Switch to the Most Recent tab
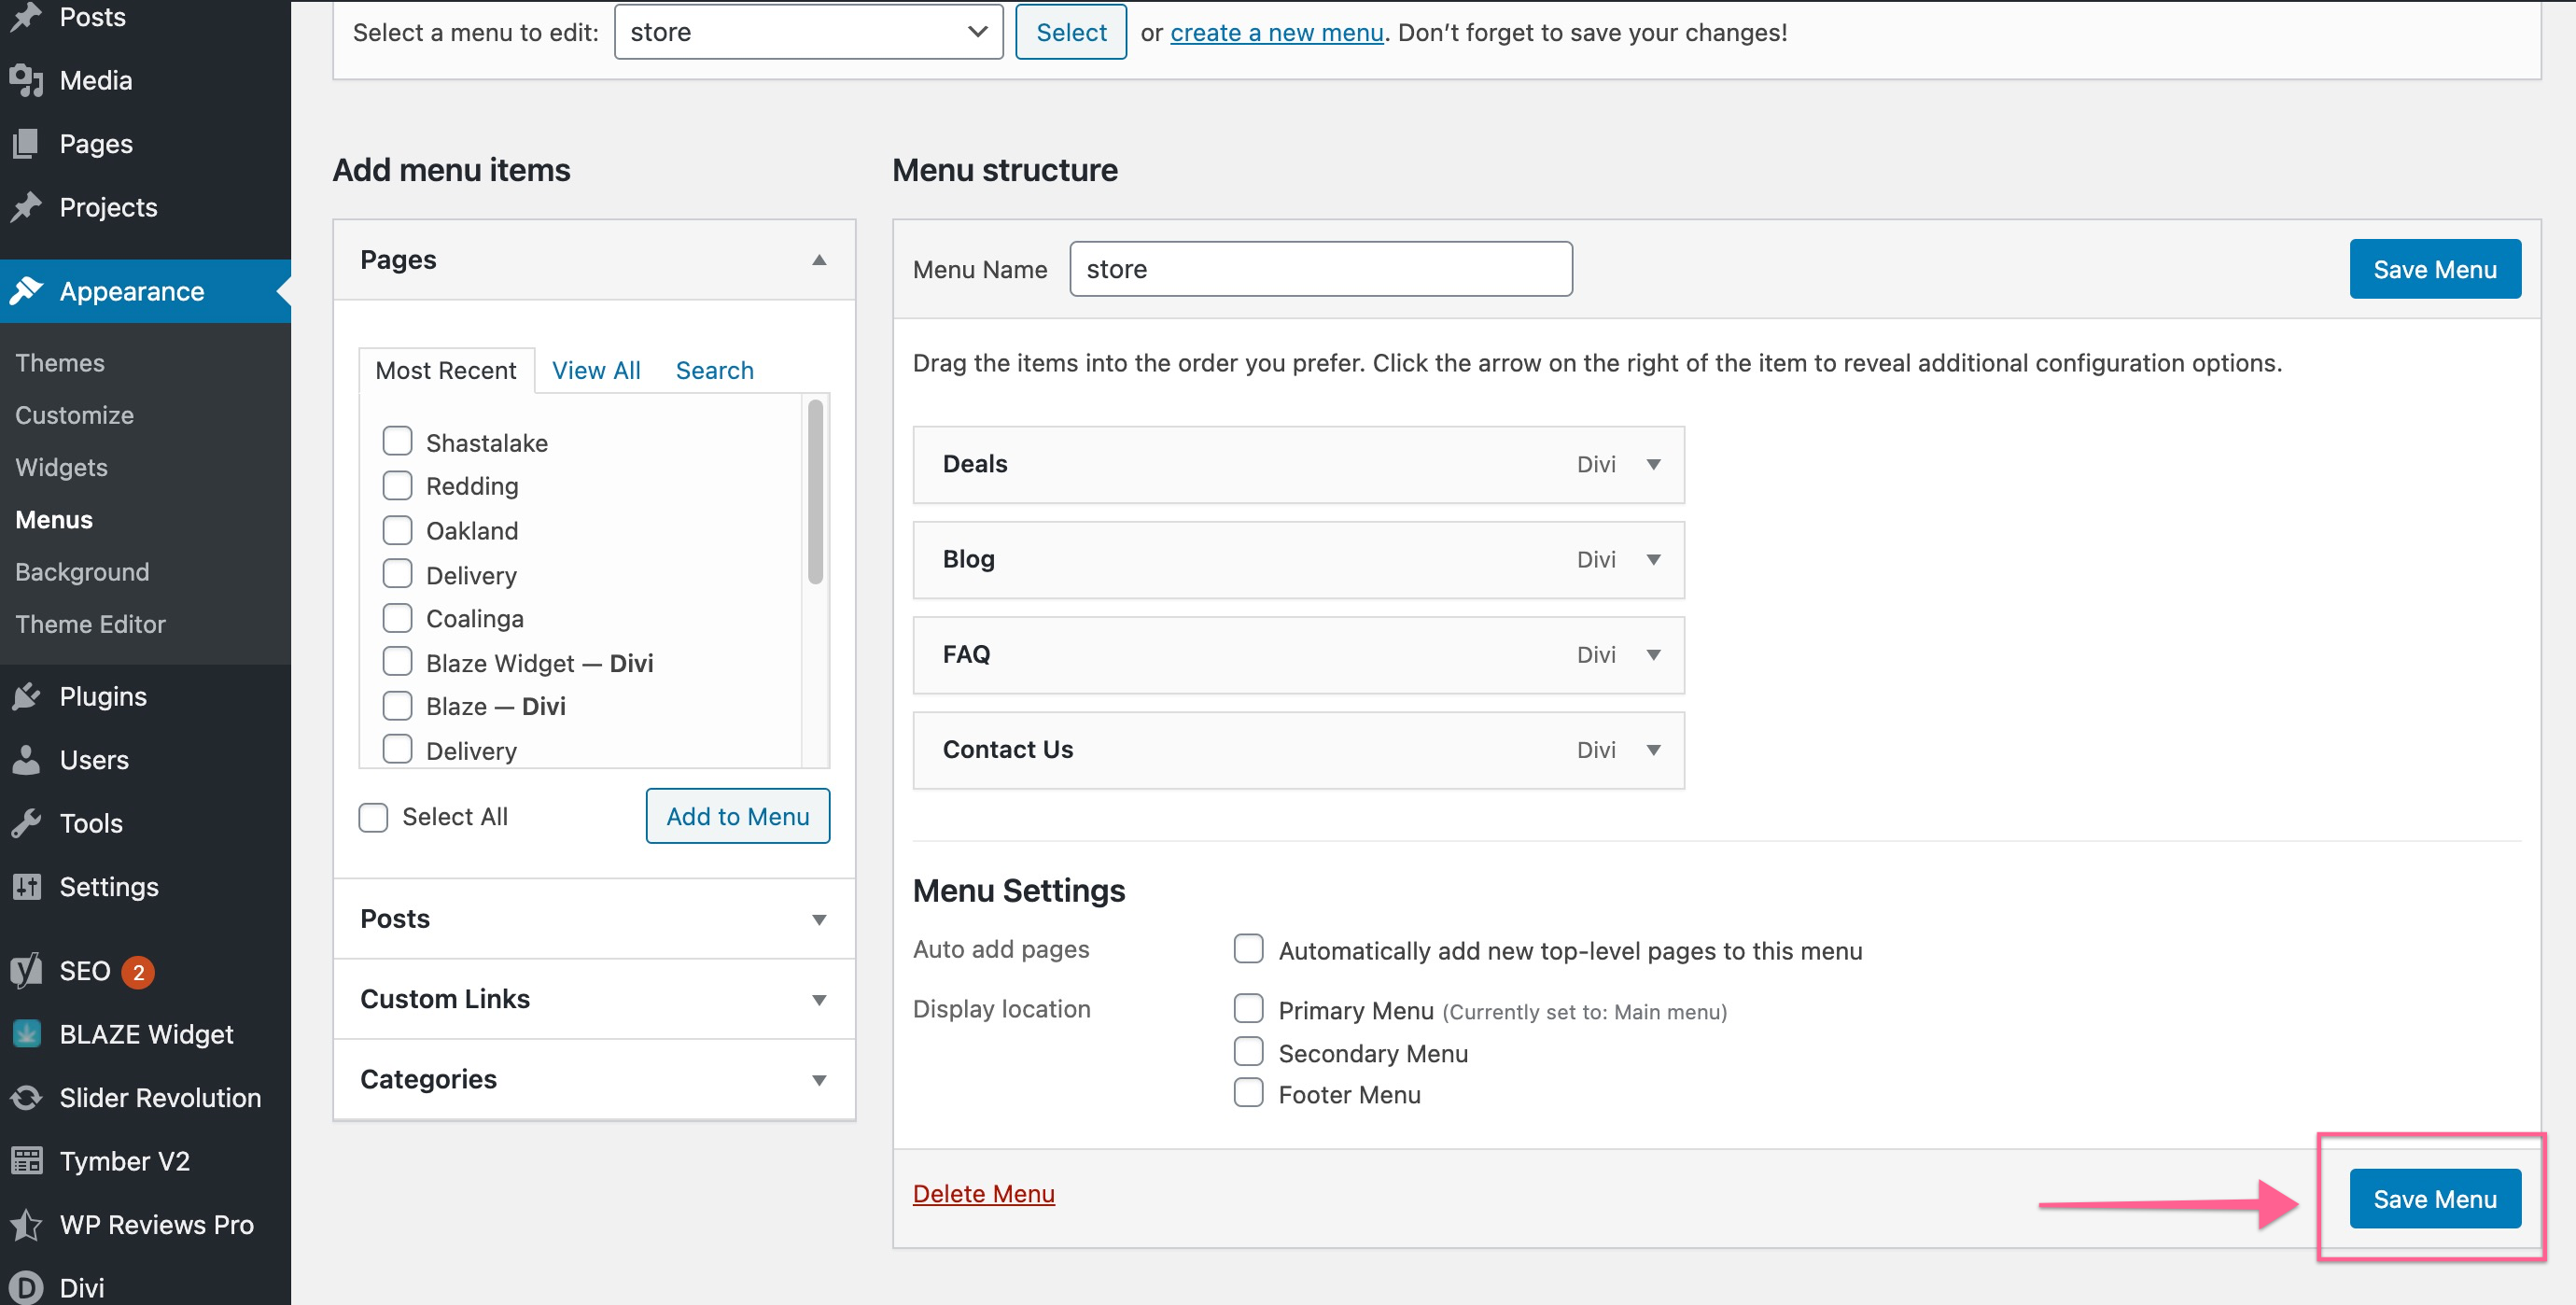Screen dimensions: 2576x1305 coord(446,371)
